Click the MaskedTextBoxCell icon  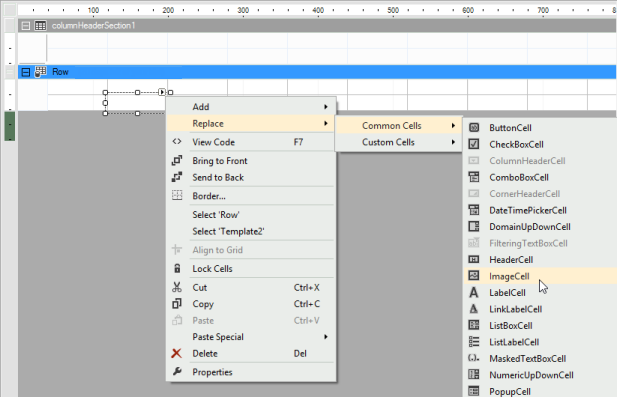click(474, 358)
